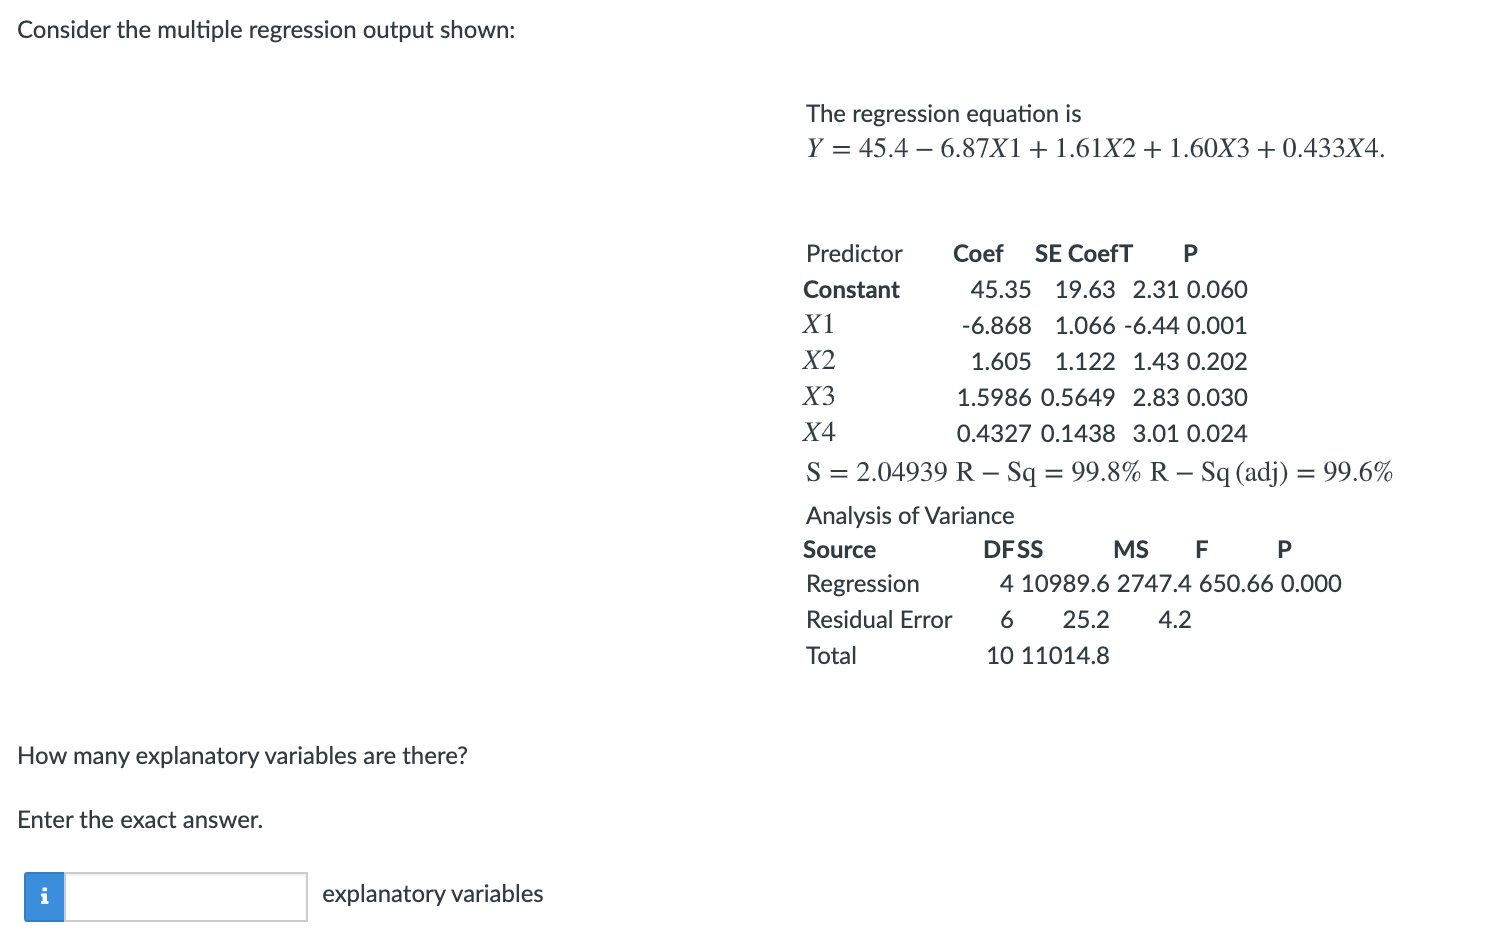Click the X2 predictor label
This screenshot has width=1510, height=932.
819,359
